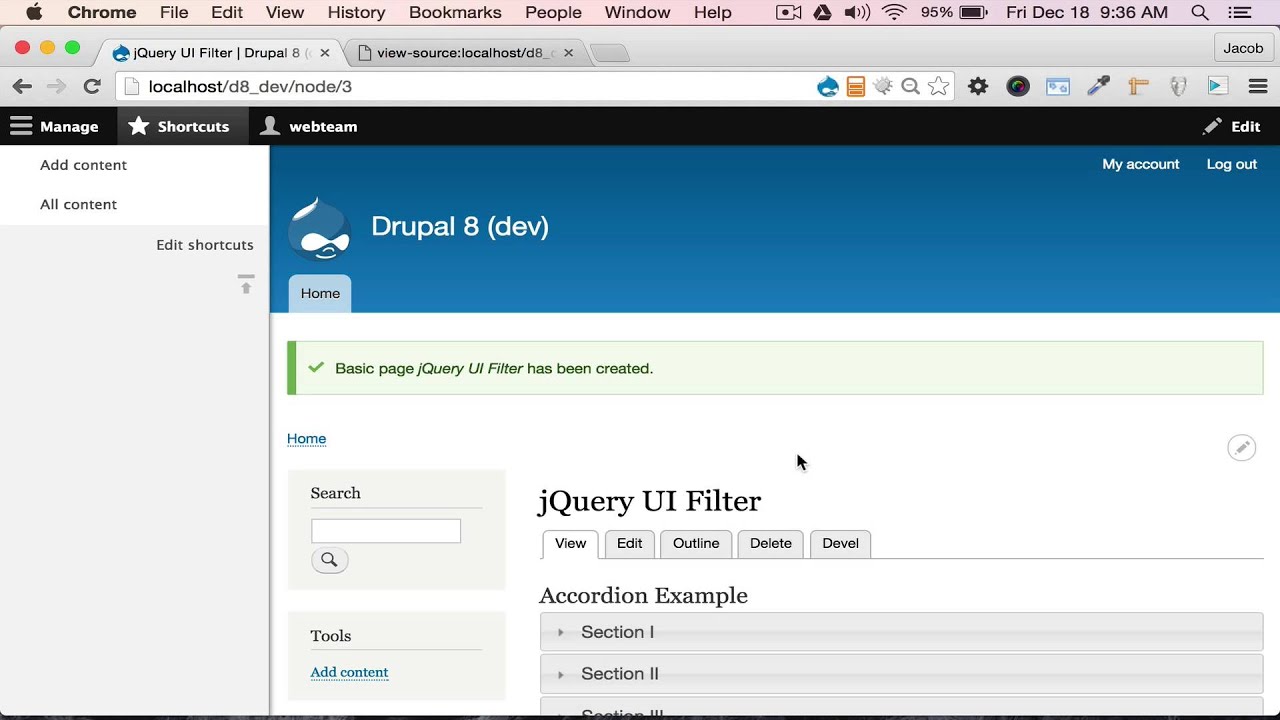Open a new tab with the blank tab button
This screenshot has width=1280, height=720.
(x=610, y=54)
